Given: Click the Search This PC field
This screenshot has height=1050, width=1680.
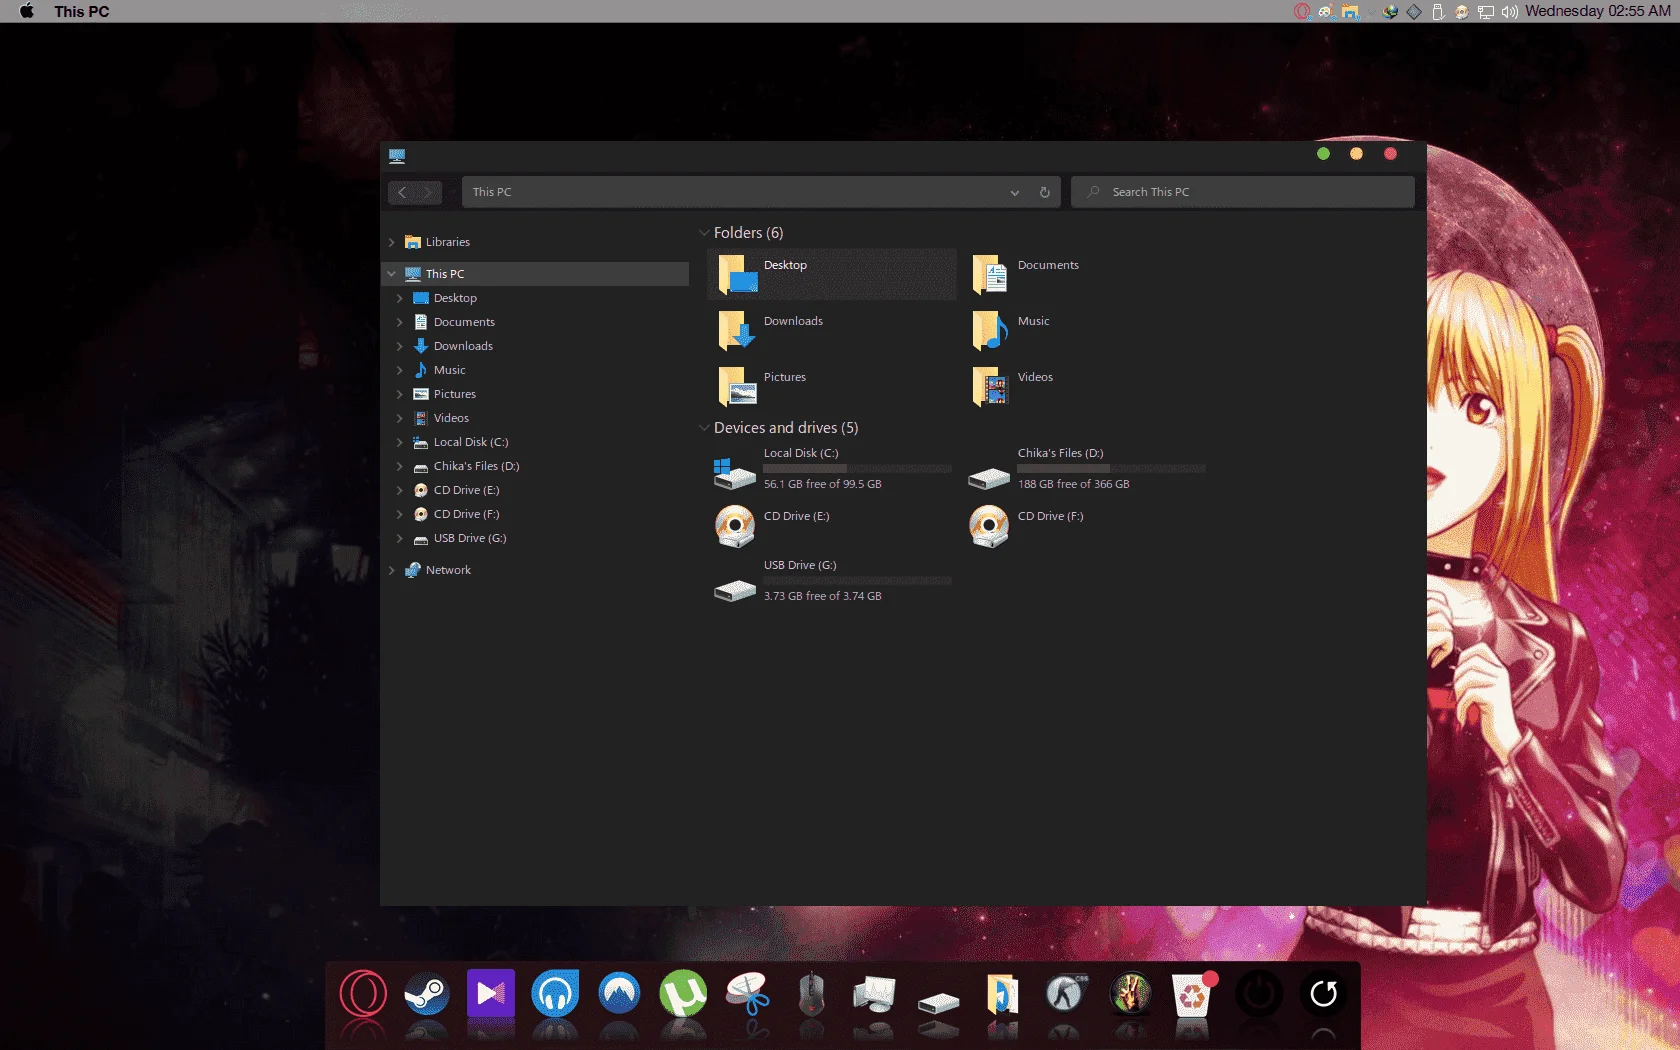Looking at the screenshot, I should tap(1242, 192).
